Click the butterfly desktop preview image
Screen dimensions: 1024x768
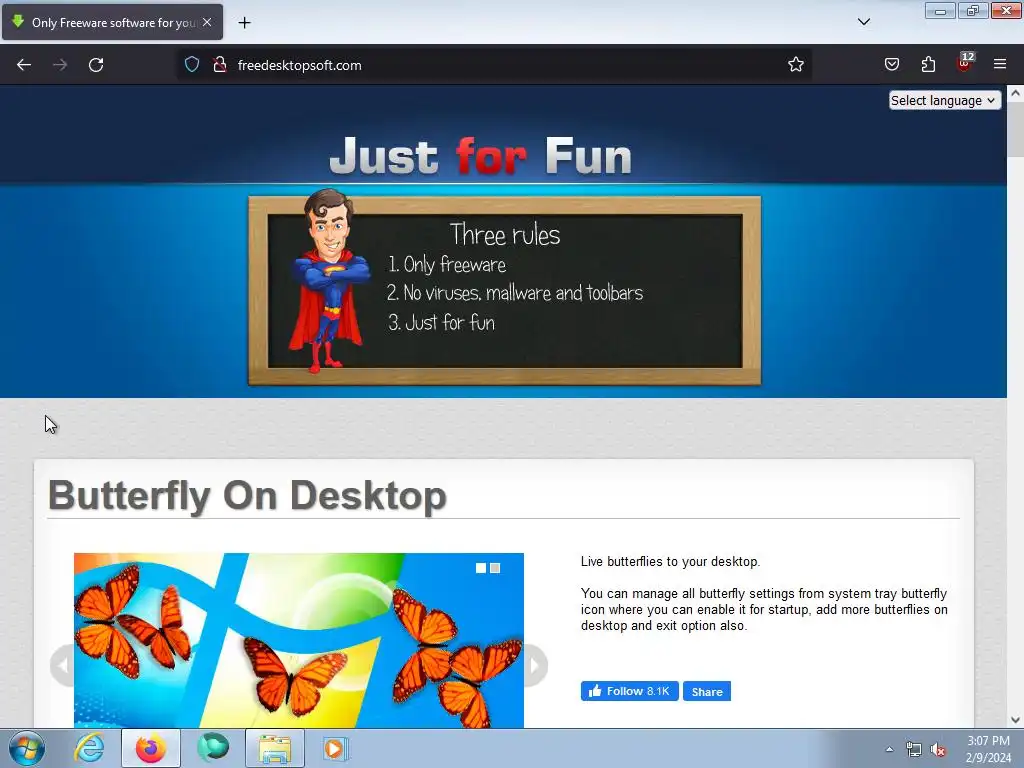pos(298,640)
